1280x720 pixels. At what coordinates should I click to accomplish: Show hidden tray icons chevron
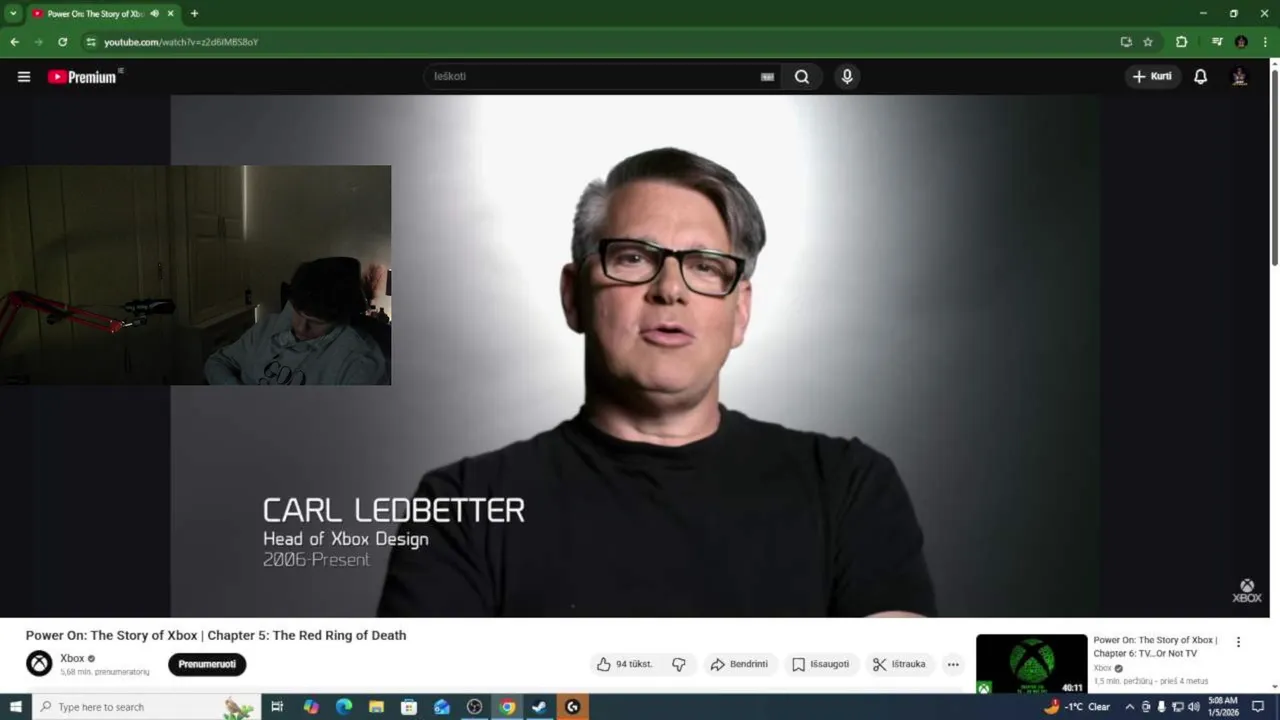[x=1130, y=707]
